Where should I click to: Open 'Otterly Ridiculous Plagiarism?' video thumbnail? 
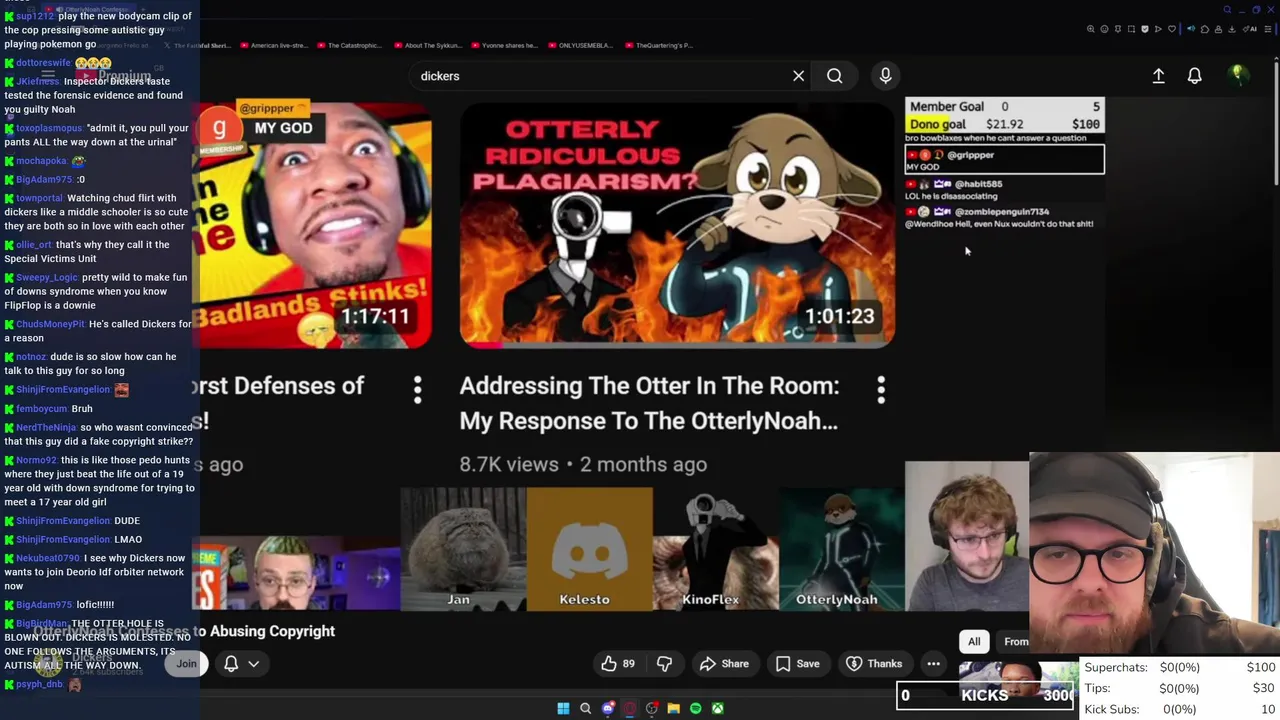pos(677,225)
